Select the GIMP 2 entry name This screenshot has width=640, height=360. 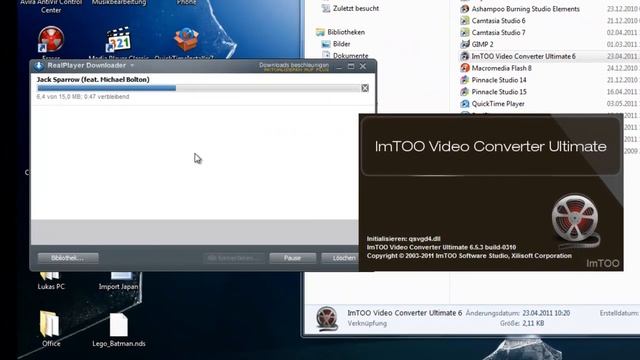tap(482, 44)
